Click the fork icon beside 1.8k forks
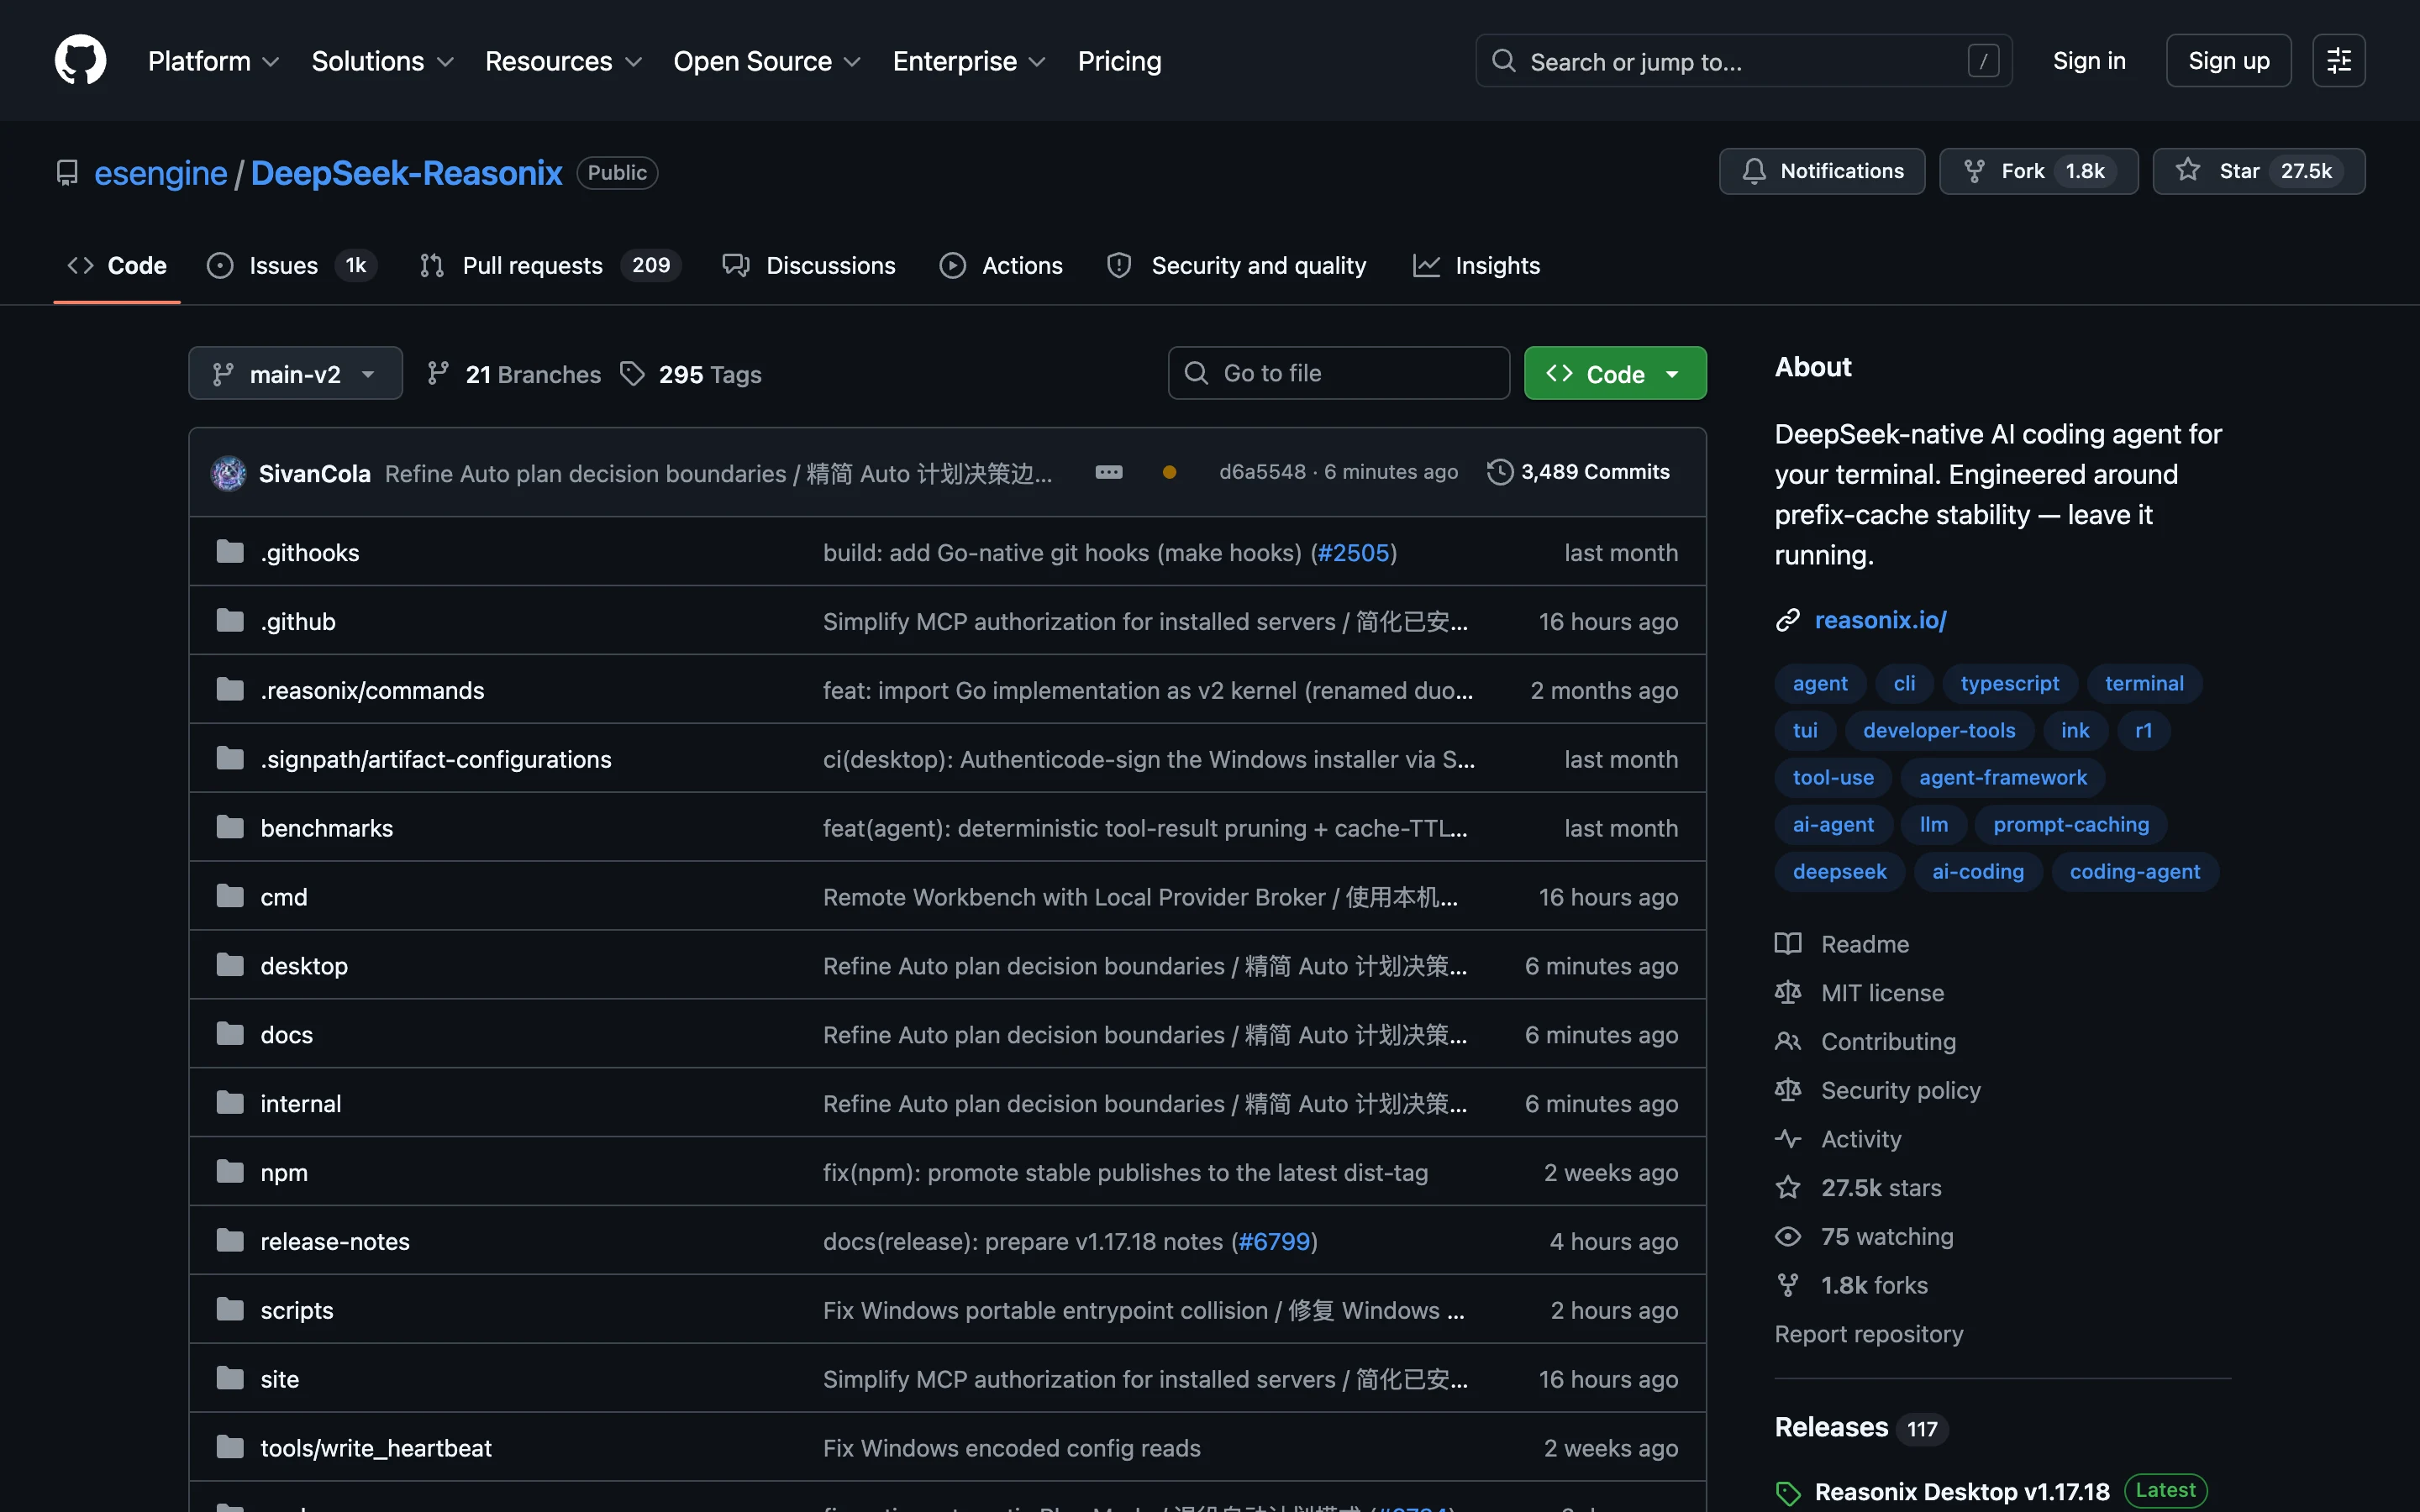This screenshot has width=2420, height=1512. [1788, 1285]
